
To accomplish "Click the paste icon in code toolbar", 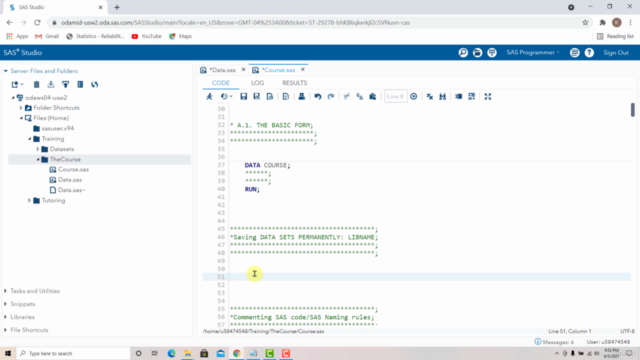I will click(373, 97).
